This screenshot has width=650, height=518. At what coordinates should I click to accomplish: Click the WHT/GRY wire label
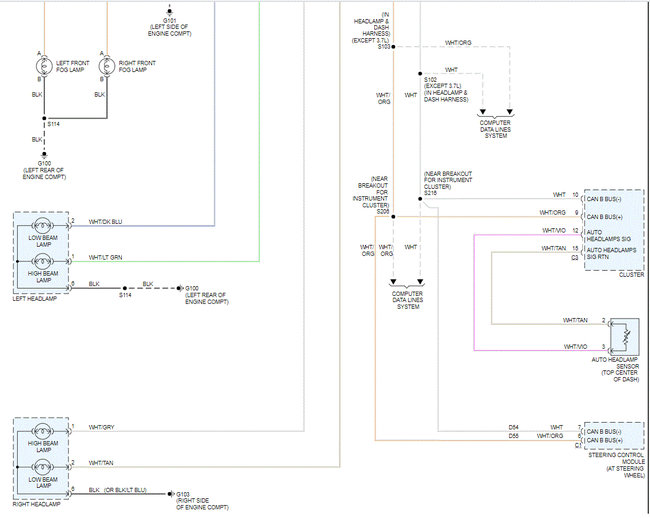(x=101, y=427)
